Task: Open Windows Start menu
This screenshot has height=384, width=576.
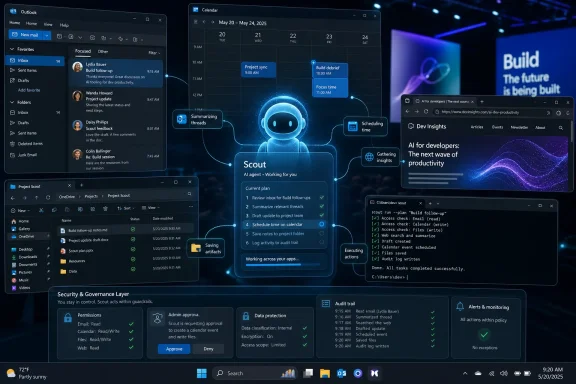Action: [202, 373]
